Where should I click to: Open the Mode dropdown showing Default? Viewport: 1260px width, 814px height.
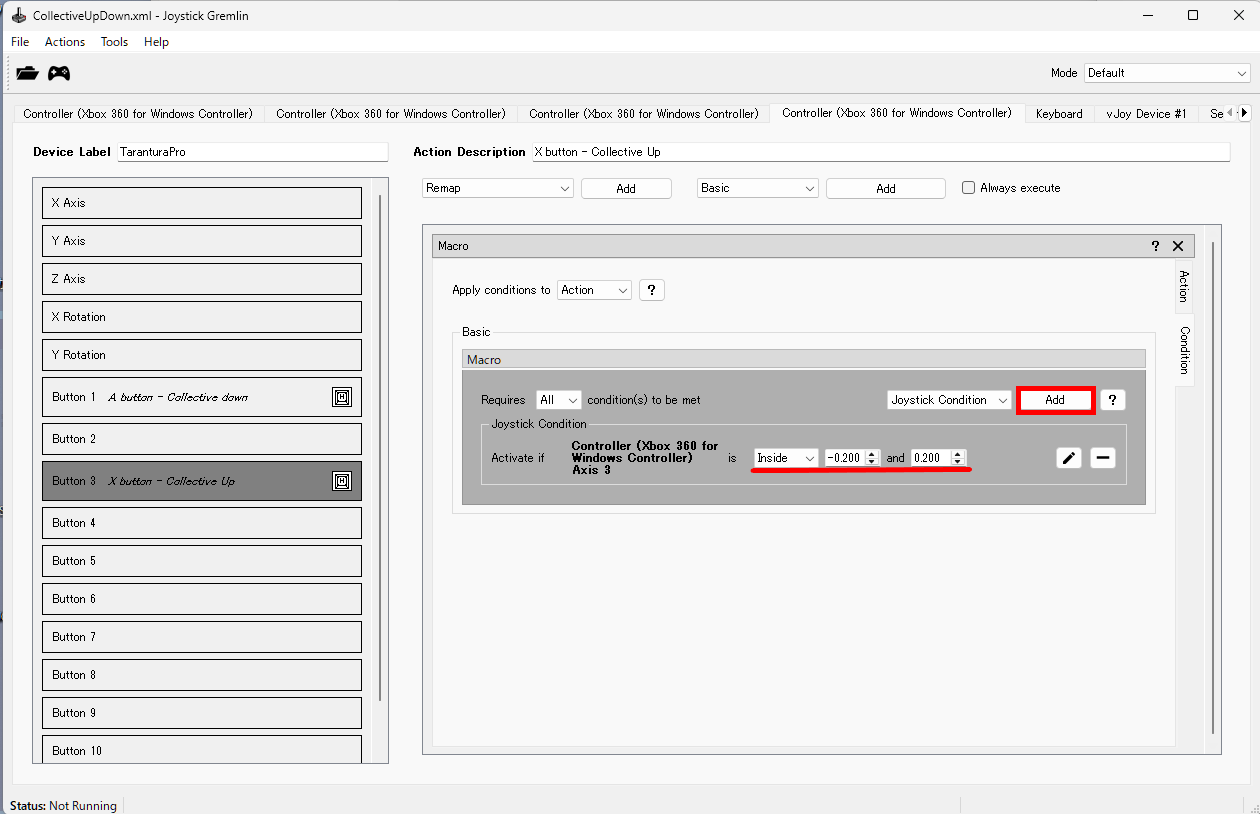pyautogui.click(x=1167, y=73)
